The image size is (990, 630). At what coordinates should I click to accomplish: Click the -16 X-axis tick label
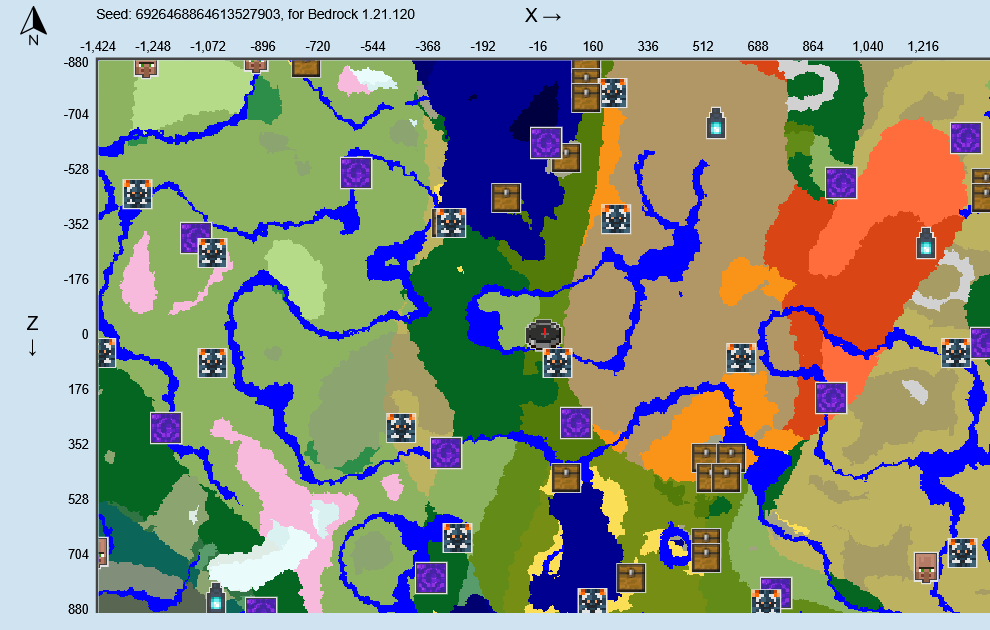pos(537,46)
